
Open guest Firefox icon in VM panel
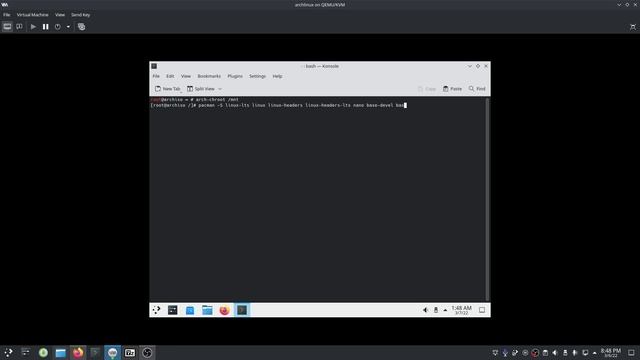click(224, 310)
